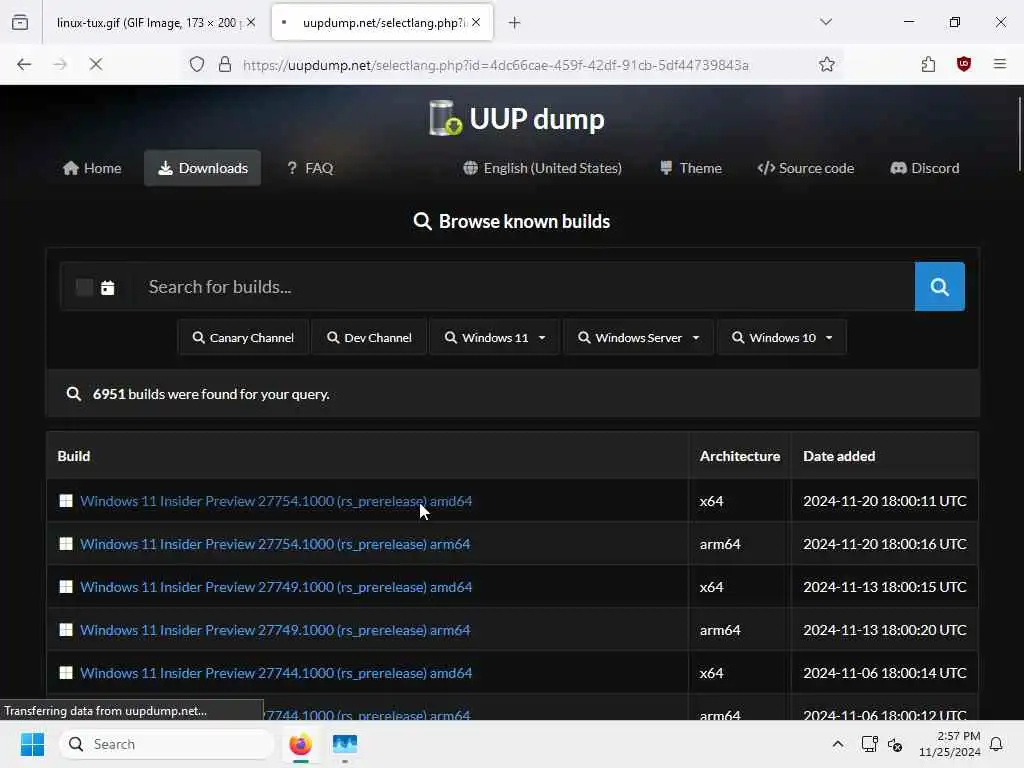
Task: Click the taskbar Search box
Action: click(x=167, y=744)
